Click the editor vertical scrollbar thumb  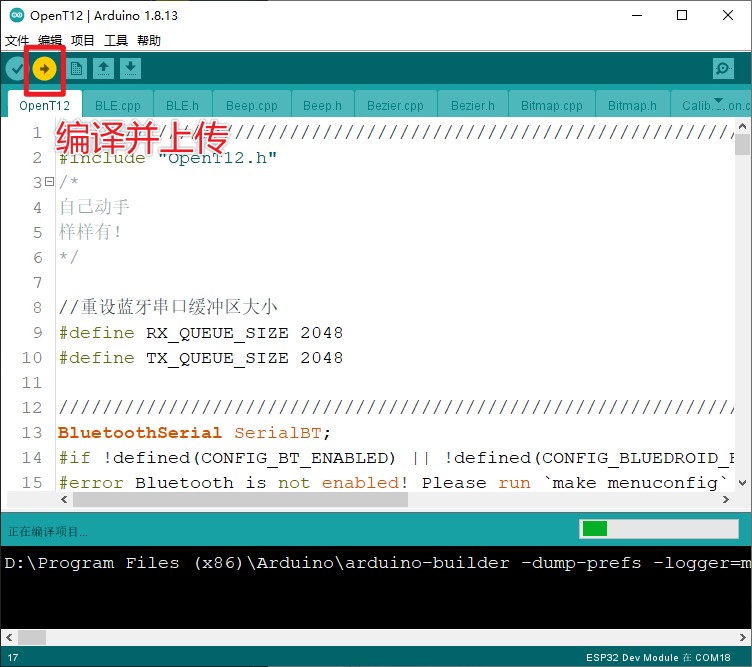click(x=742, y=144)
